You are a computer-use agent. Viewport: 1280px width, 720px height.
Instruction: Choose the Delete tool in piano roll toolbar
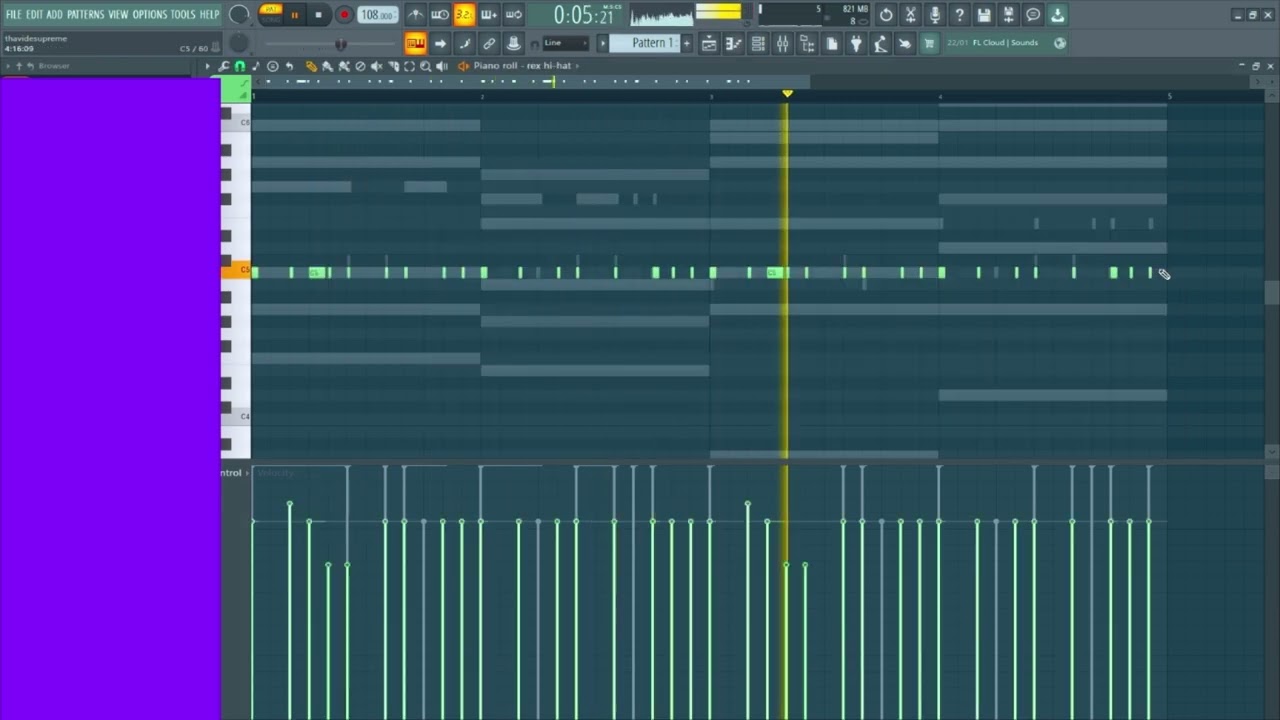(360, 66)
